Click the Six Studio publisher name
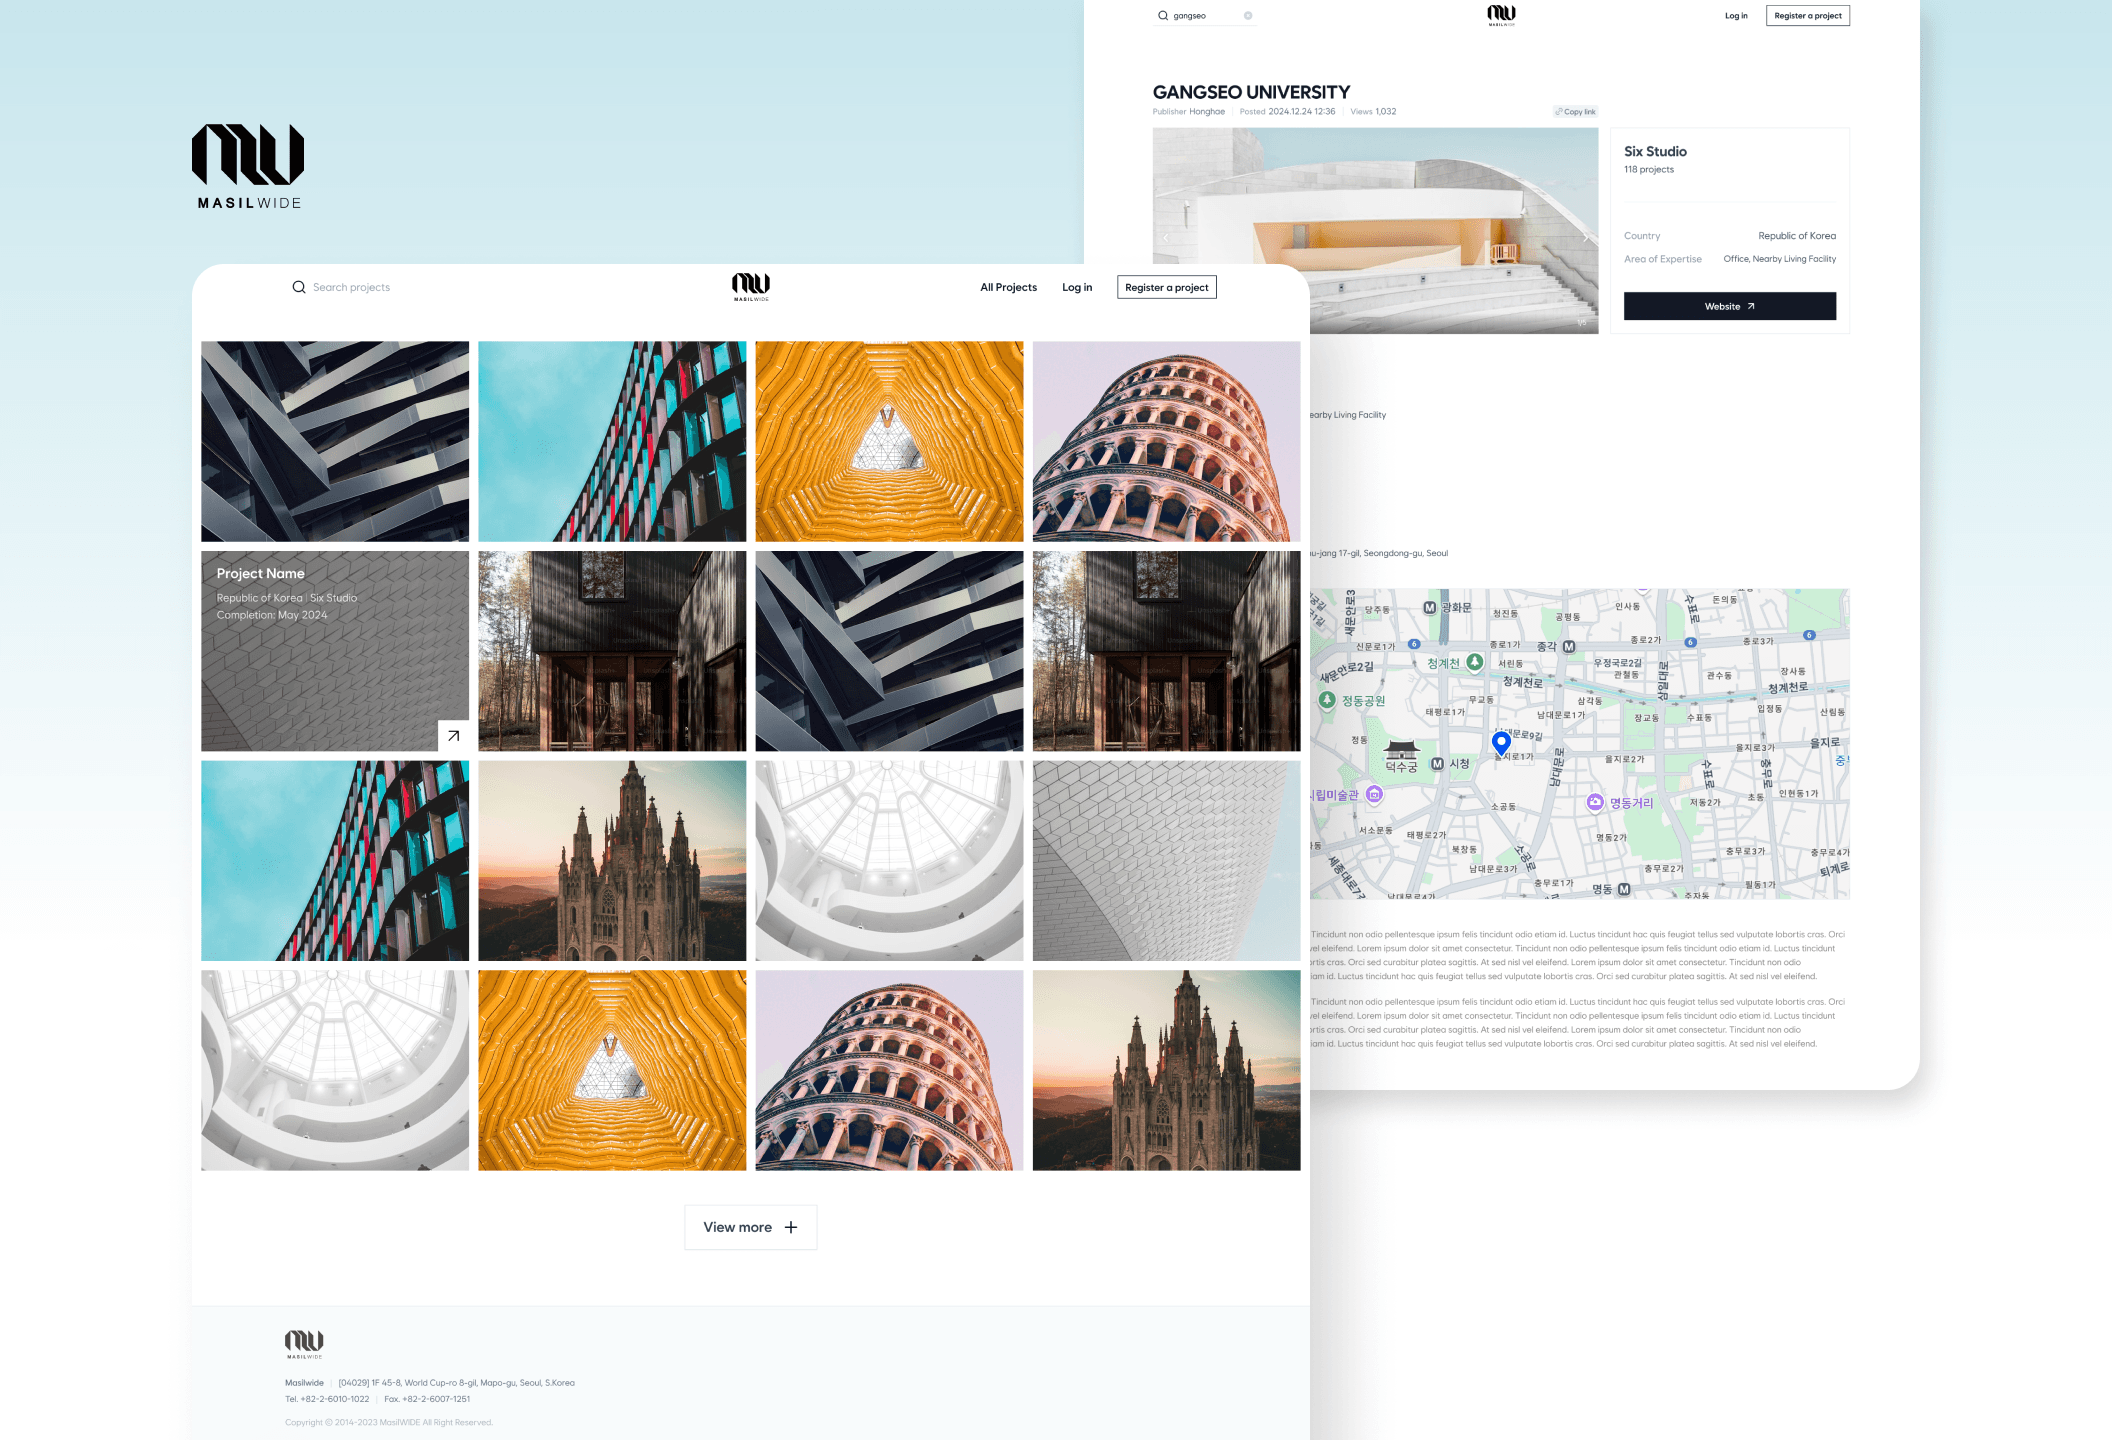Viewport: 2112px width, 1440px height. click(1655, 151)
